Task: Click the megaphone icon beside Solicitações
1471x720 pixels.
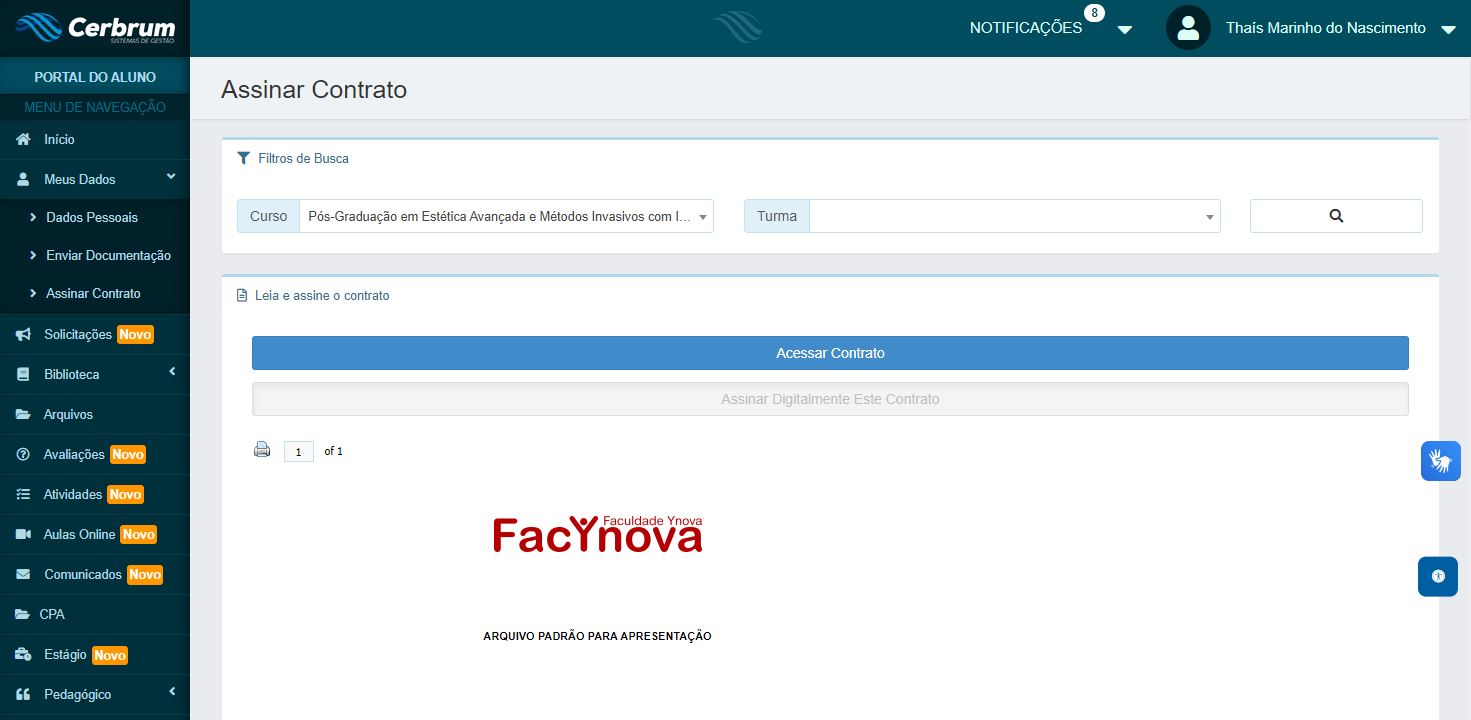Action: click(x=23, y=334)
